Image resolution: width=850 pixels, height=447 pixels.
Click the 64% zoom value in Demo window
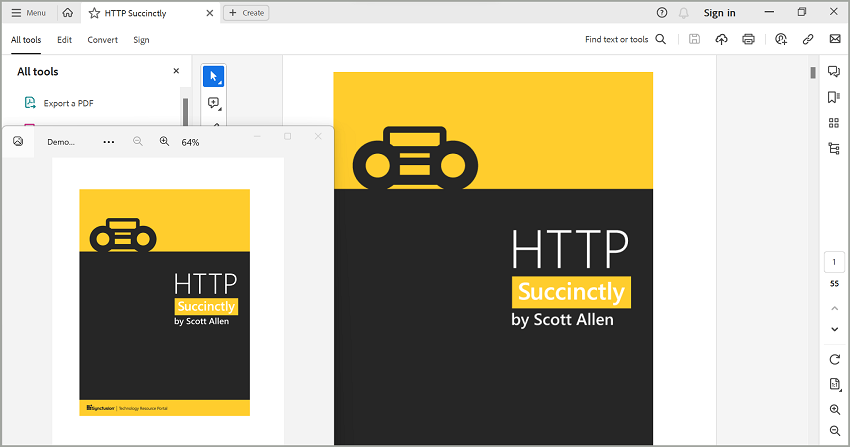pos(190,142)
